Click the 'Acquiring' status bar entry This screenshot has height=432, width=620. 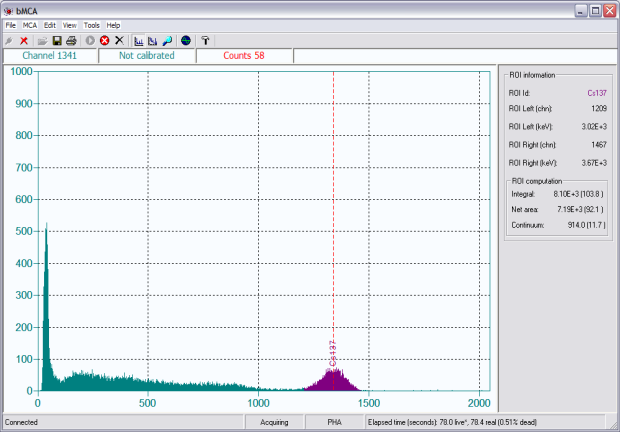[x=274, y=422]
